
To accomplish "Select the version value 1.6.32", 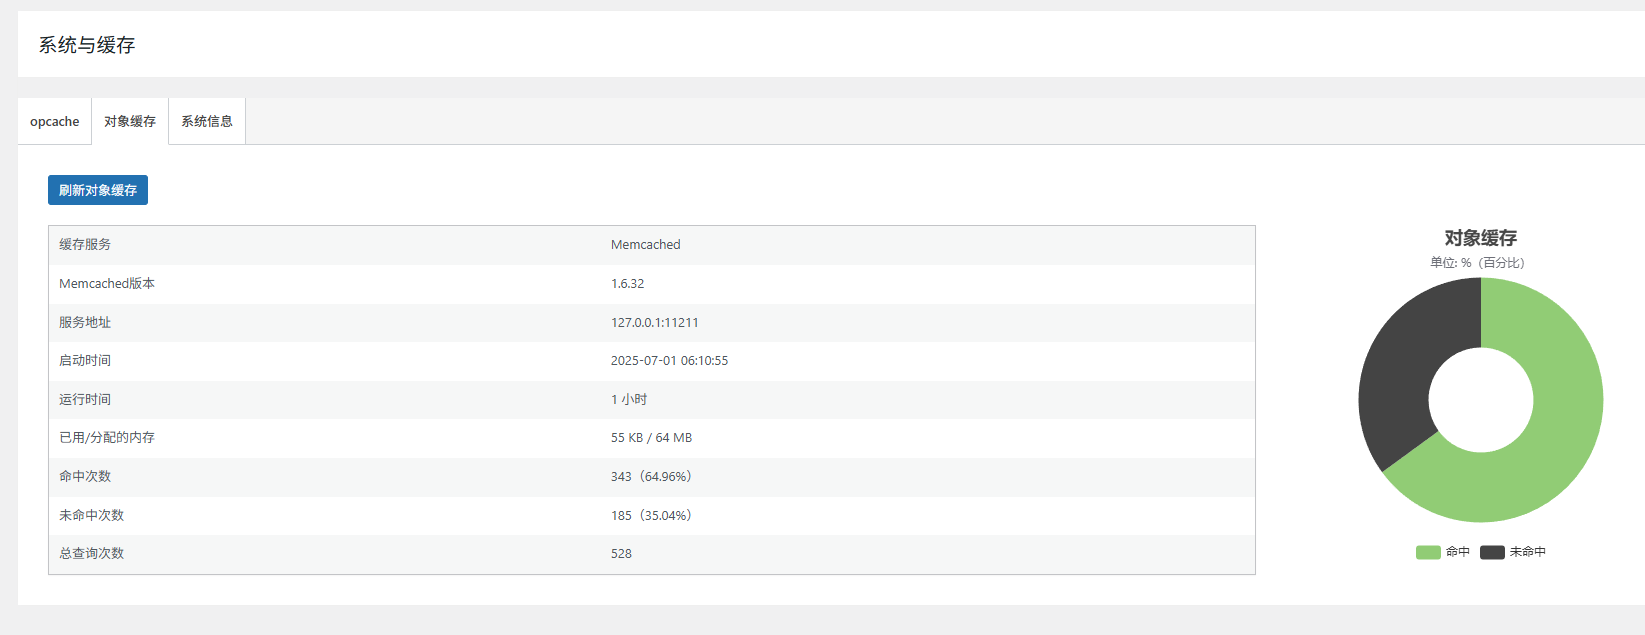I will coord(628,283).
